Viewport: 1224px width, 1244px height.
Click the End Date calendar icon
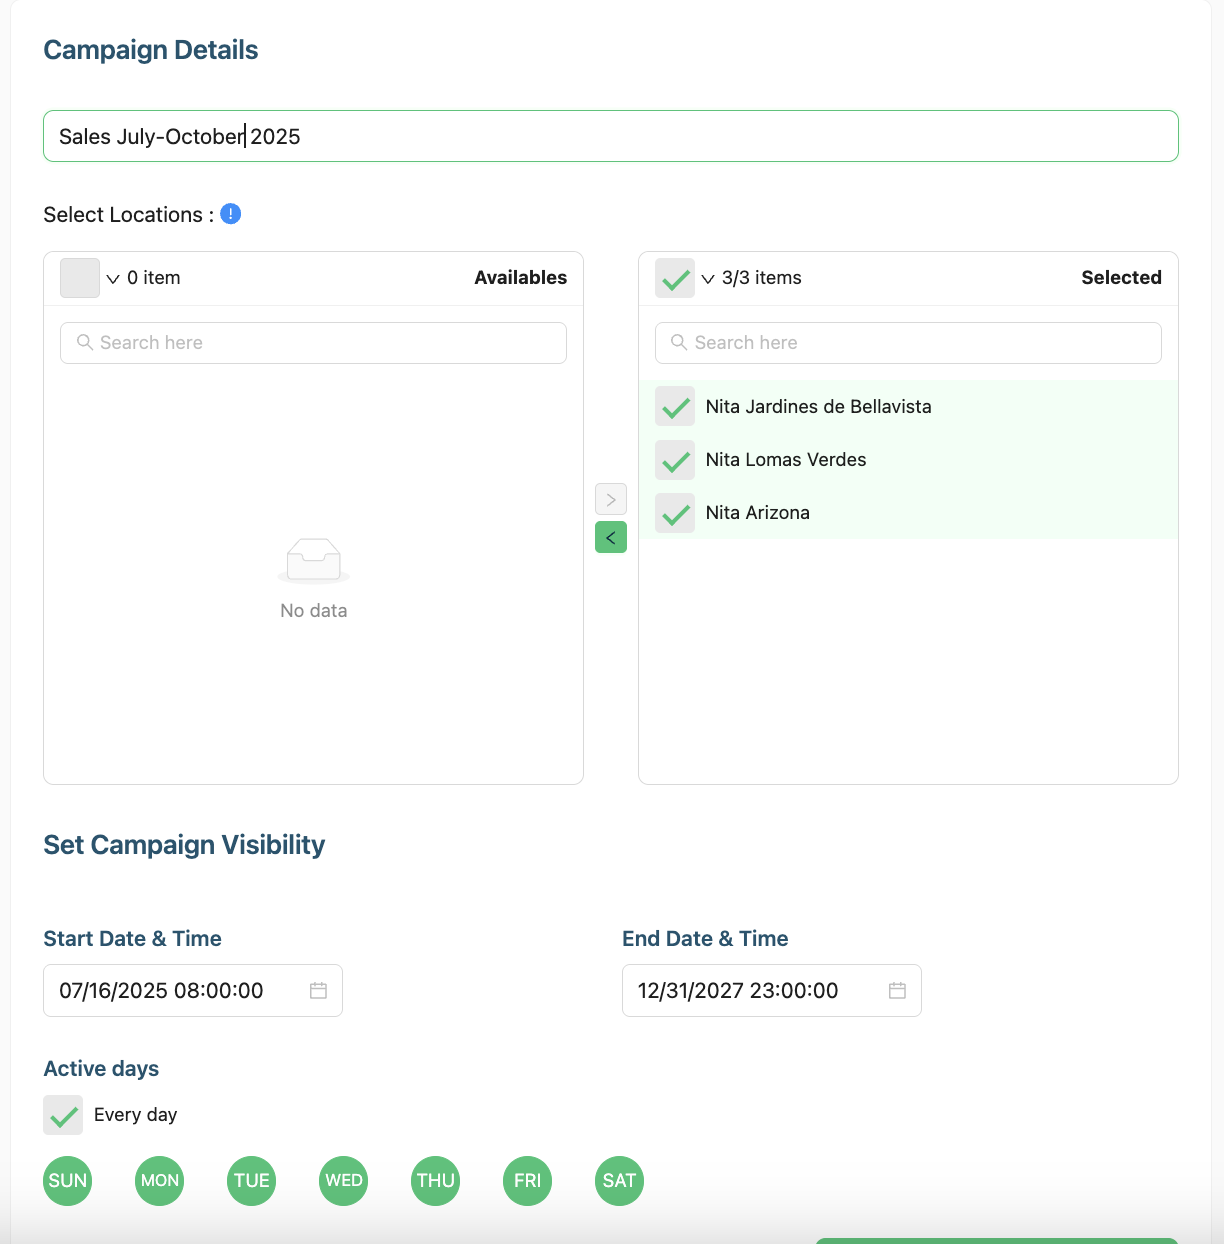(x=897, y=990)
